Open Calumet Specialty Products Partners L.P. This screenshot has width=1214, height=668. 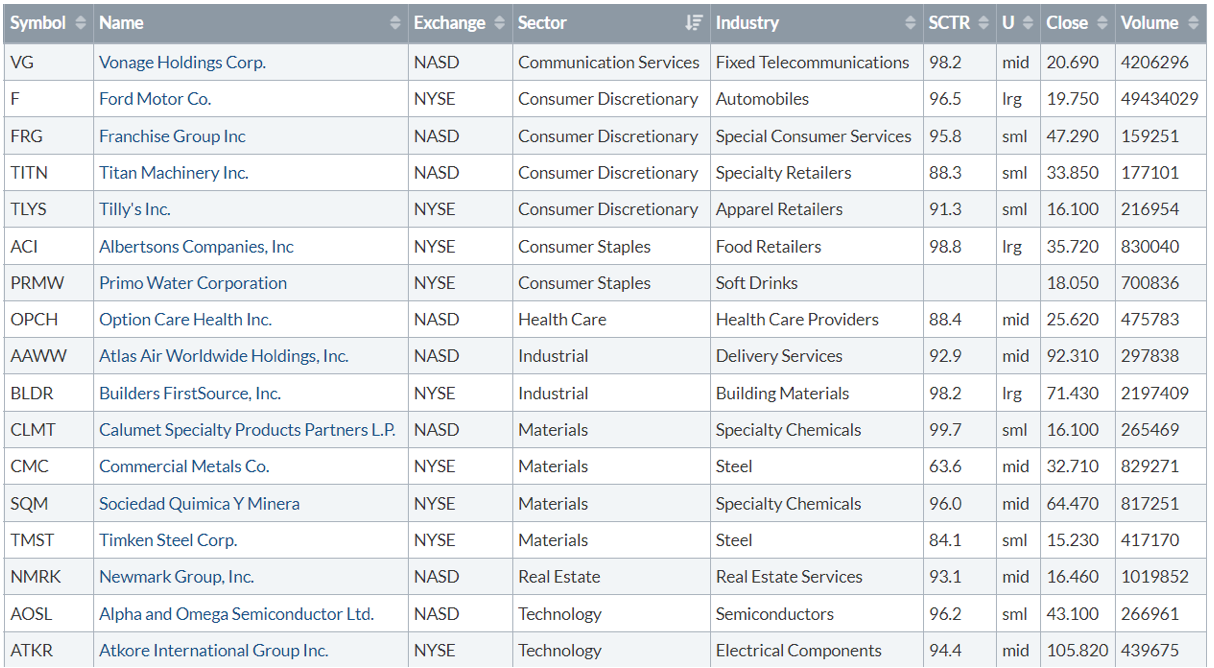point(247,430)
